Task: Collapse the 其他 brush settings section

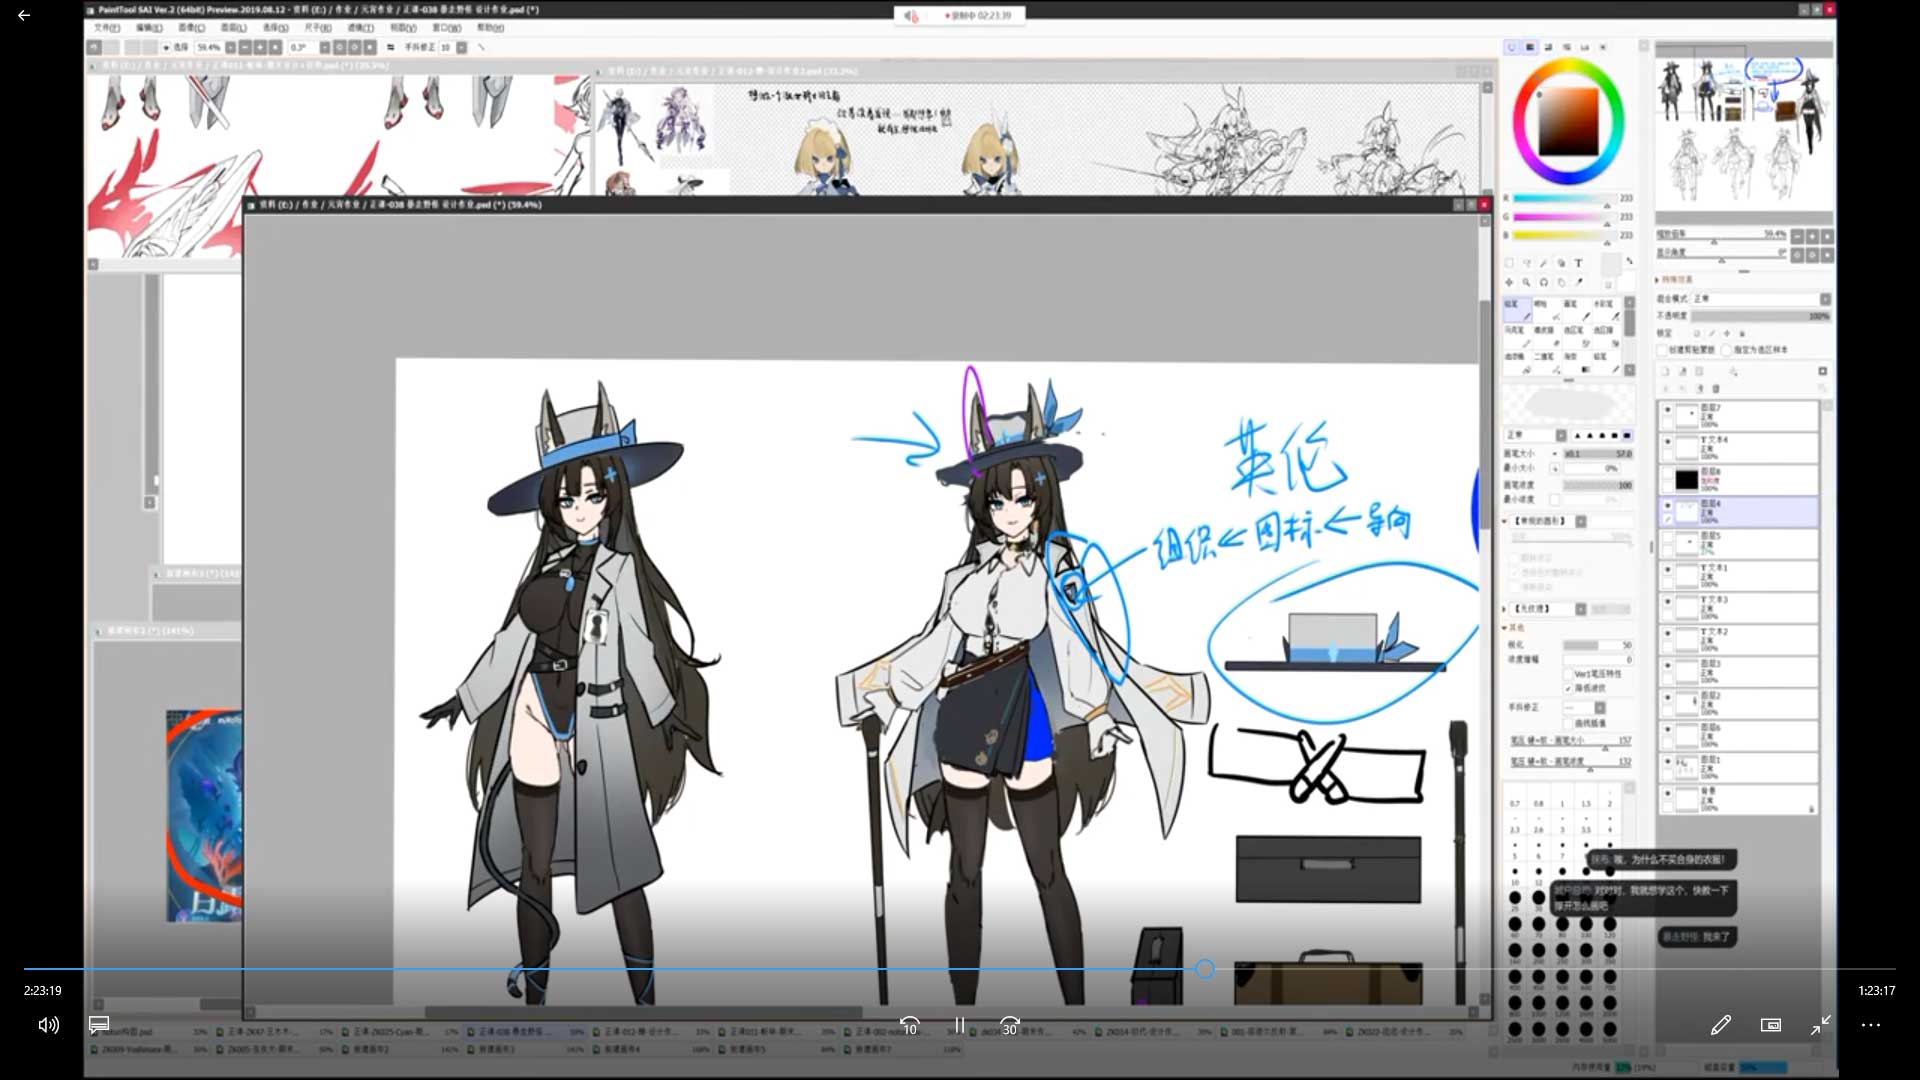Action: [1505, 628]
